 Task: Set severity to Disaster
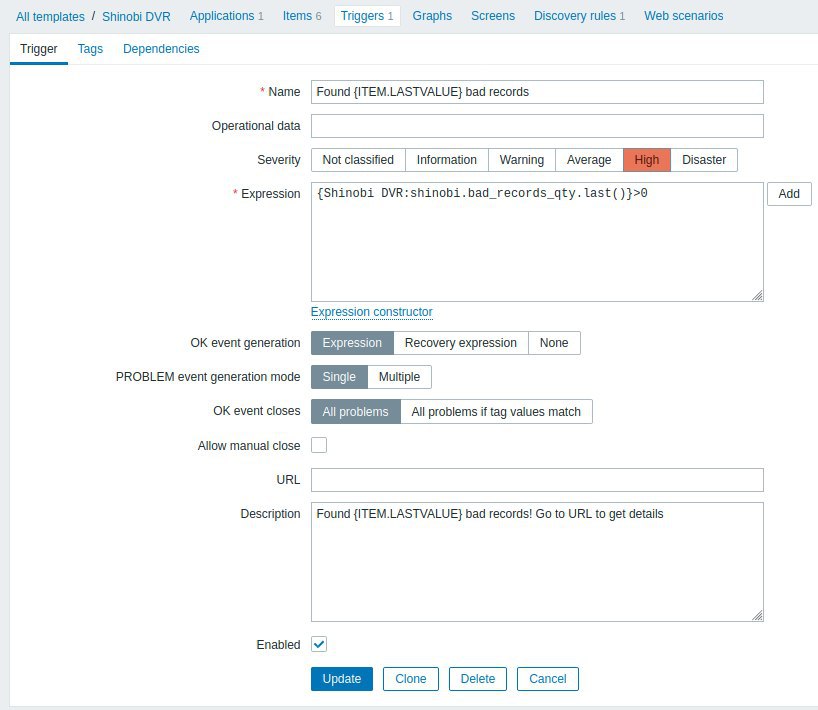click(x=704, y=160)
